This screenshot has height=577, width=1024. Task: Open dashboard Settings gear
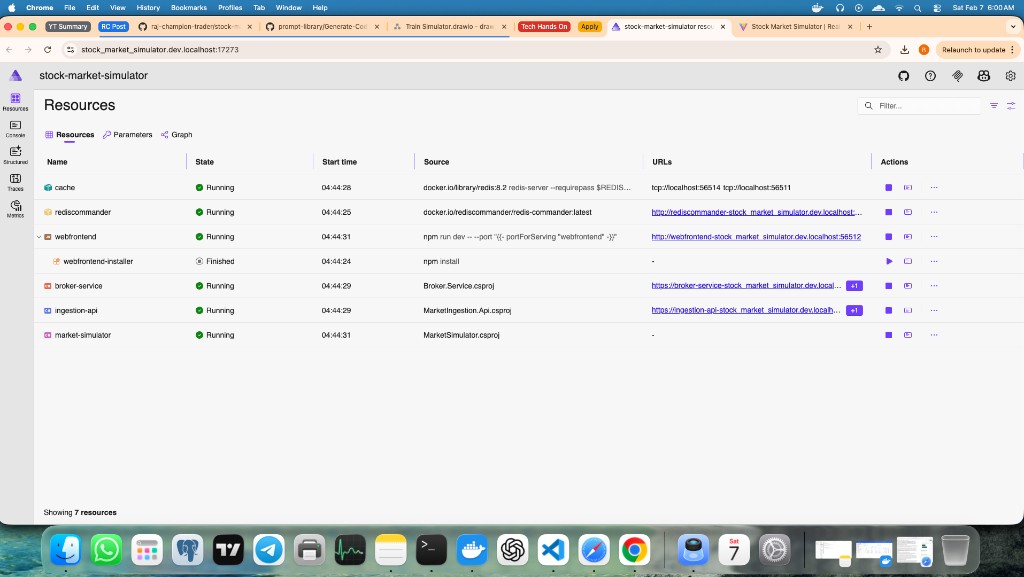(x=1010, y=75)
